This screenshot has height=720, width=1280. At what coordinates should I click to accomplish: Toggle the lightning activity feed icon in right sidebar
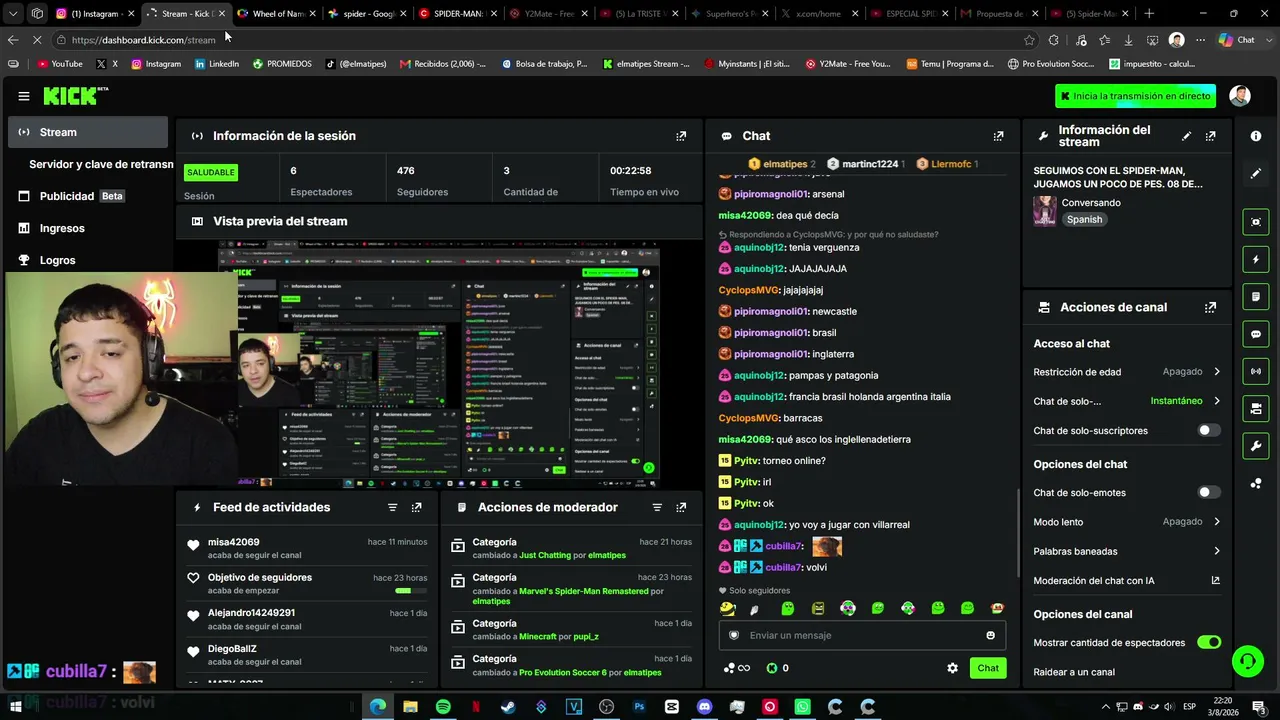coord(1256,259)
